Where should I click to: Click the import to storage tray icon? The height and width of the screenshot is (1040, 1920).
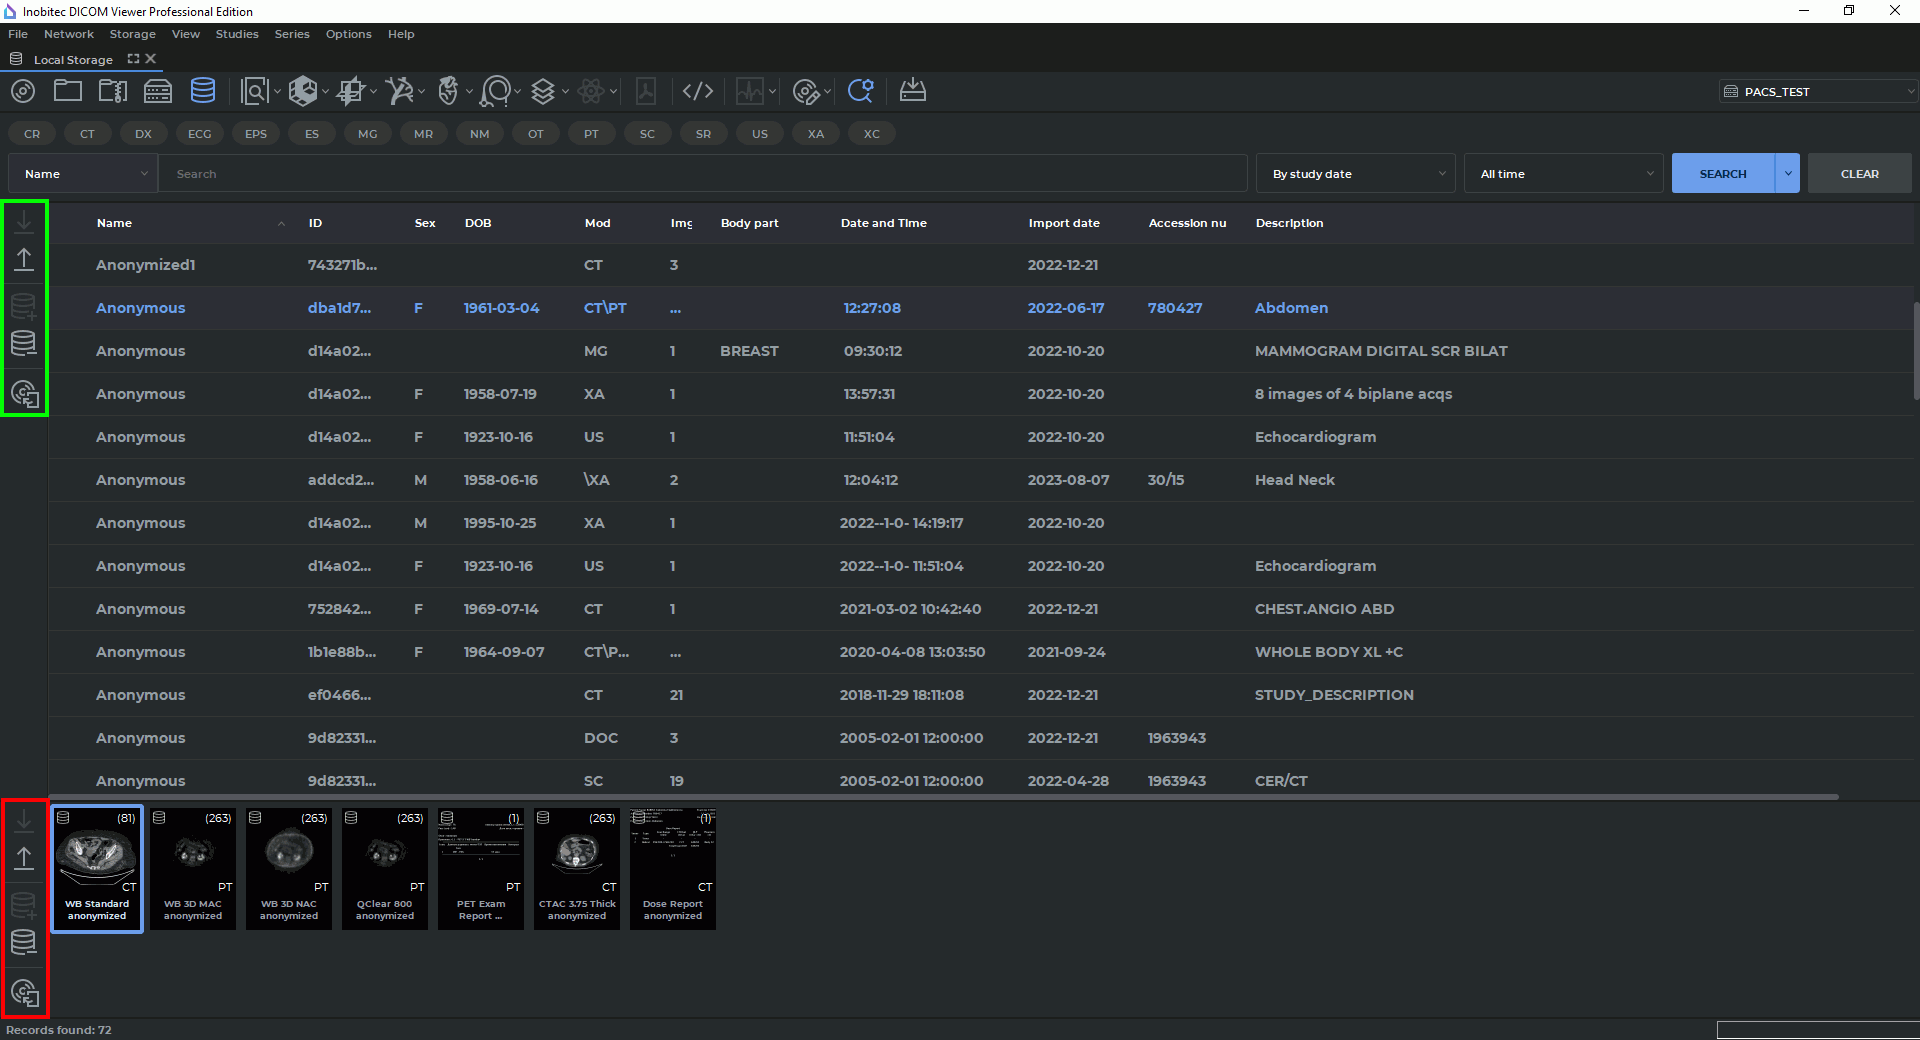913,91
